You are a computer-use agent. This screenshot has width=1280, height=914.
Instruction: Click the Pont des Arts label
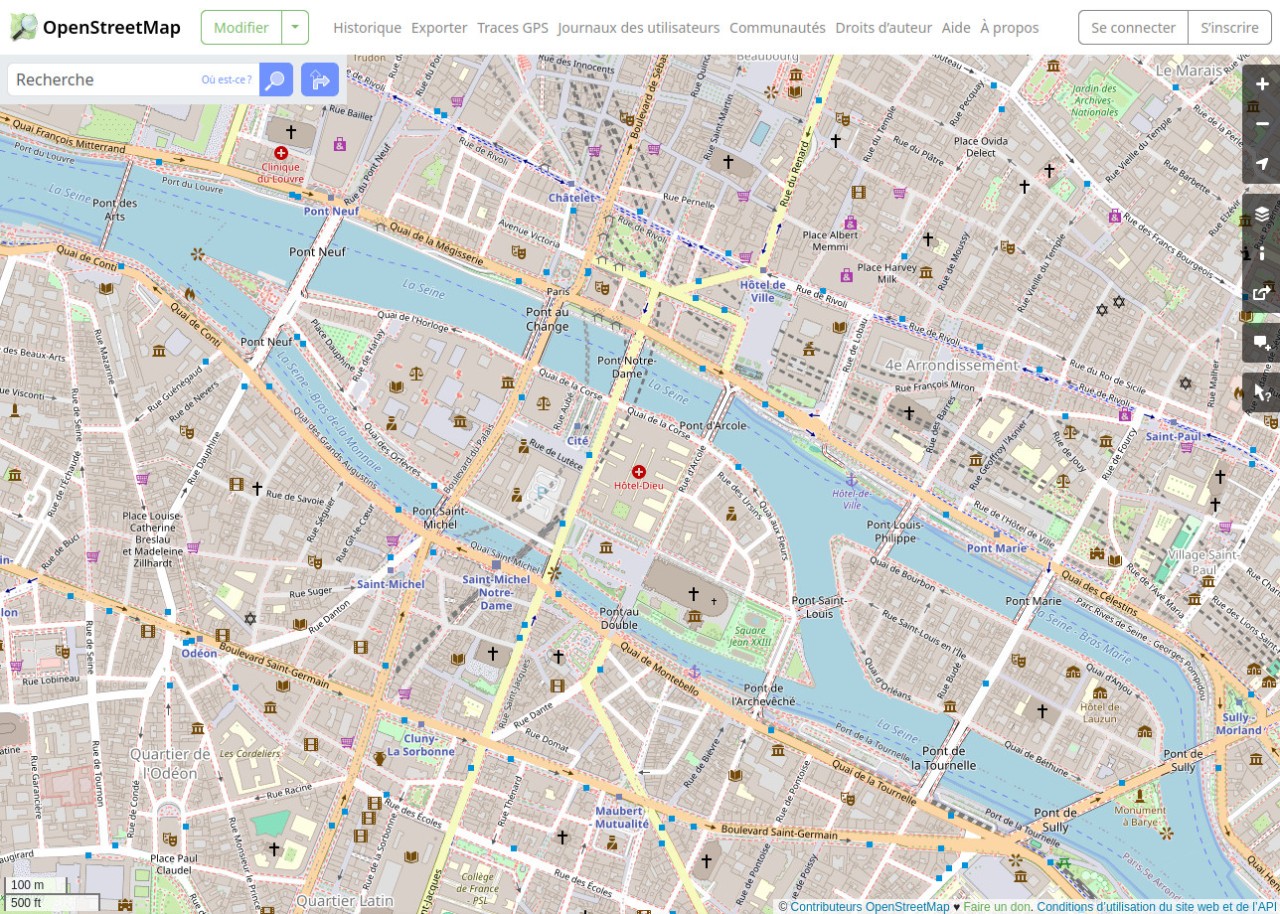click(x=114, y=209)
